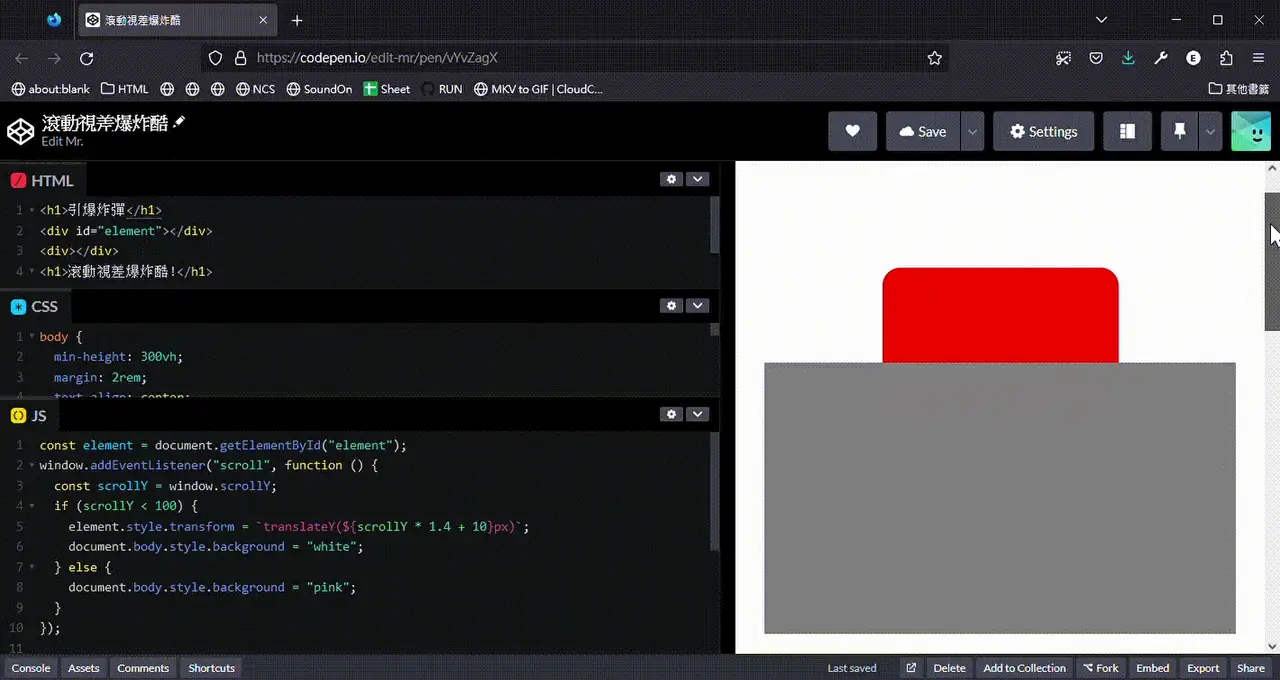Viewport: 1280px width, 680px height.
Task: Click the preview vertical scrollbar thumb
Action: pos(1272,262)
